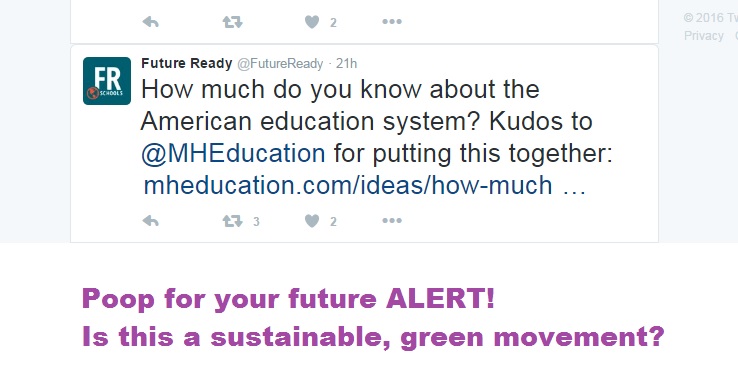Open more options on Future Ready tweet
Image resolution: width=738 pixels, height=382 pixels.
tap(392, 220)
